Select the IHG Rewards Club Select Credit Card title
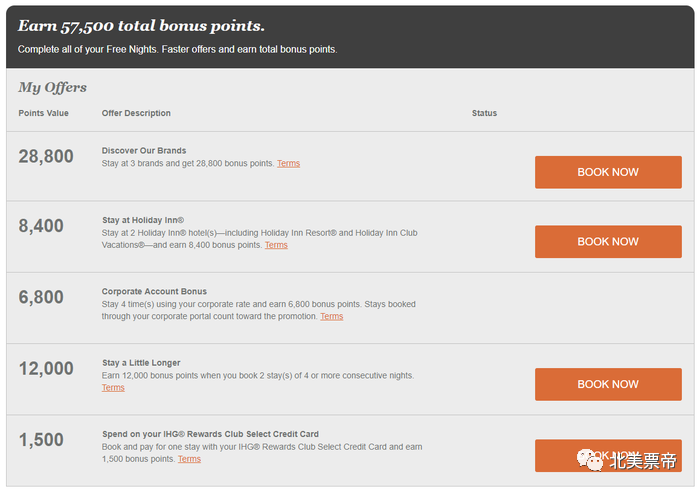Screen dimensions: 700x492 click(210, 434)
